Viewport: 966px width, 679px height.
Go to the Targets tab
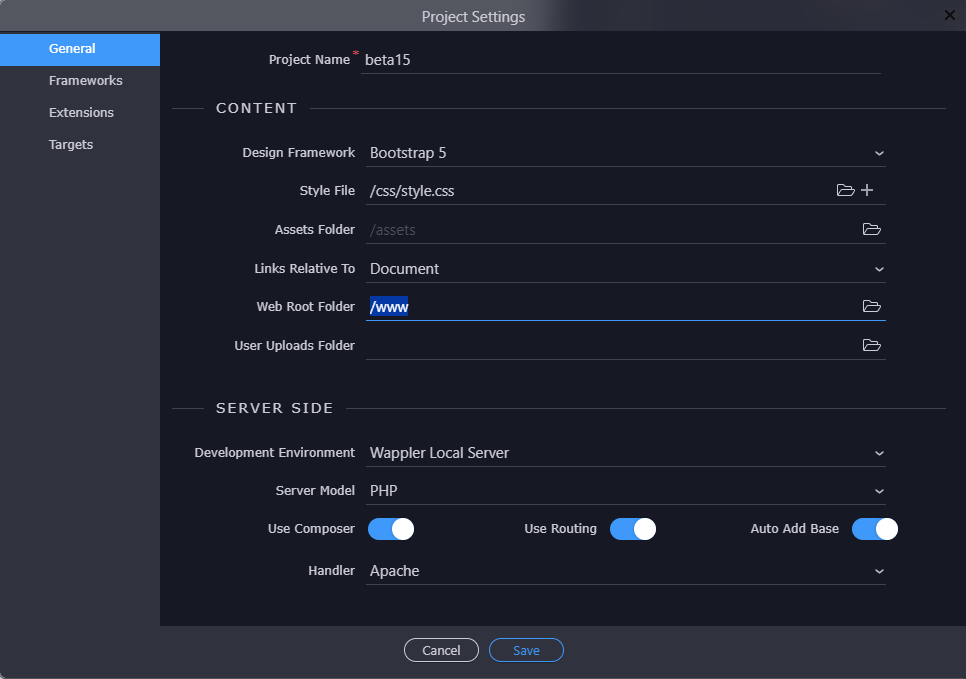click(80, 145)
